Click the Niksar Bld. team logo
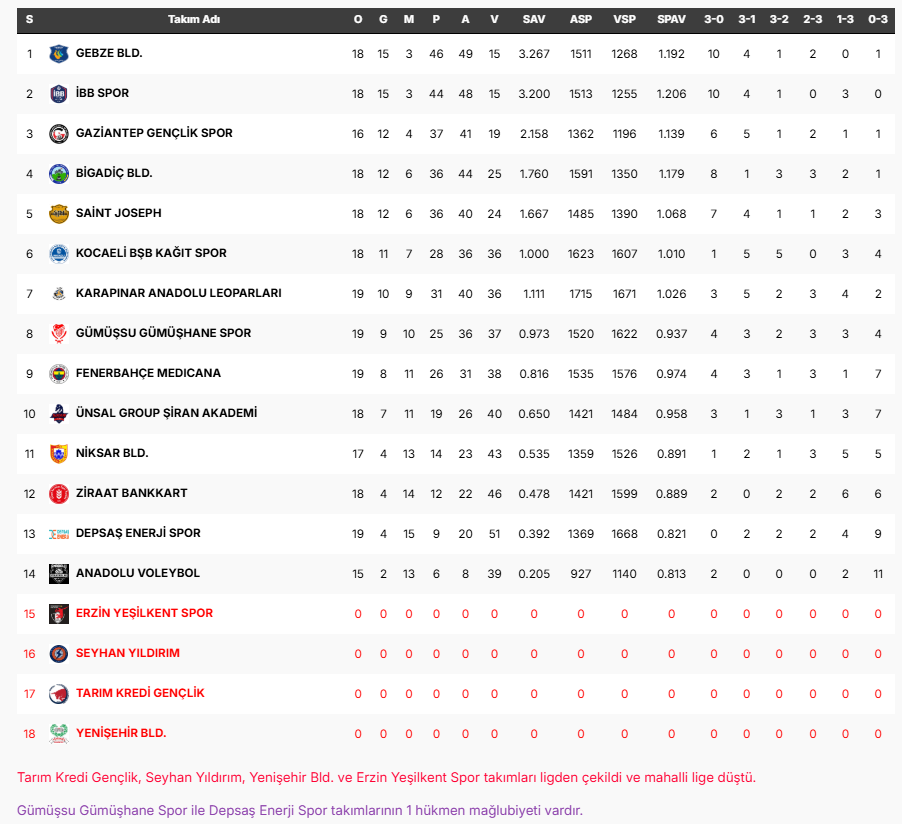The image size is (902, 824). pos(59,454)
